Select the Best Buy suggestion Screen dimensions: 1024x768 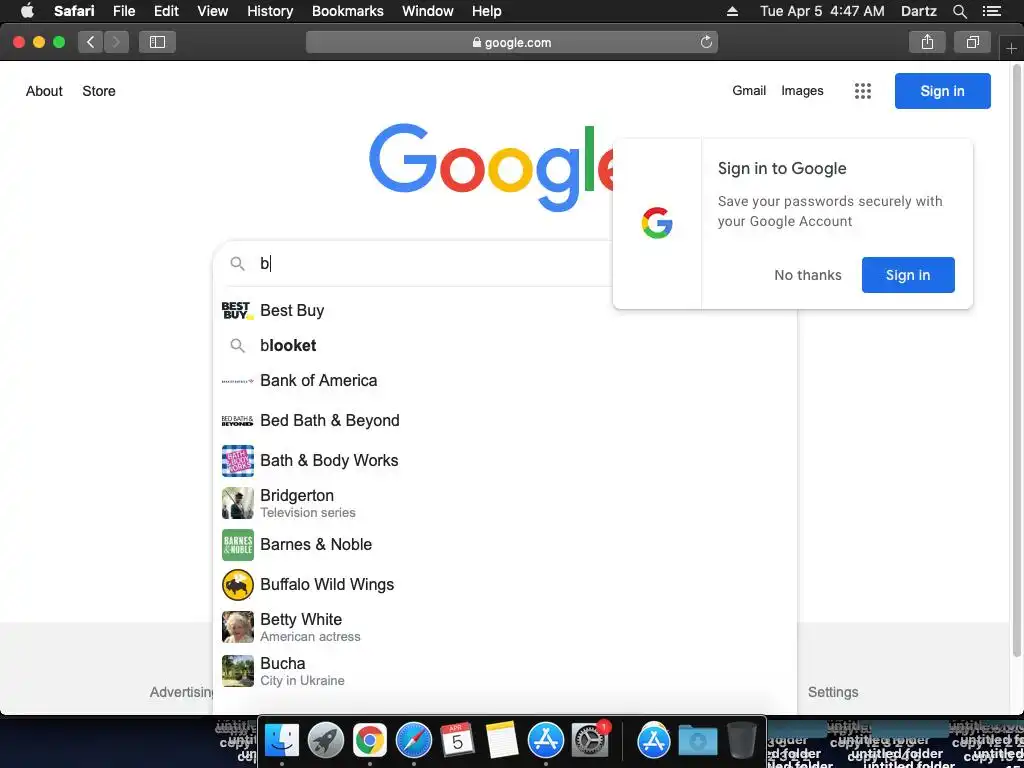coord(505,310)
